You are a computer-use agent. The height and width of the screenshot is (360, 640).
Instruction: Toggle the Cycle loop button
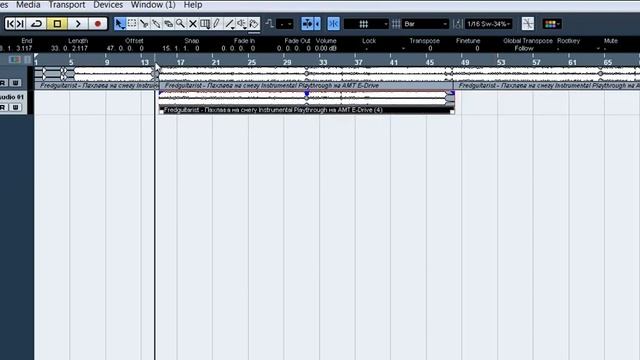(x=36, y=24)
